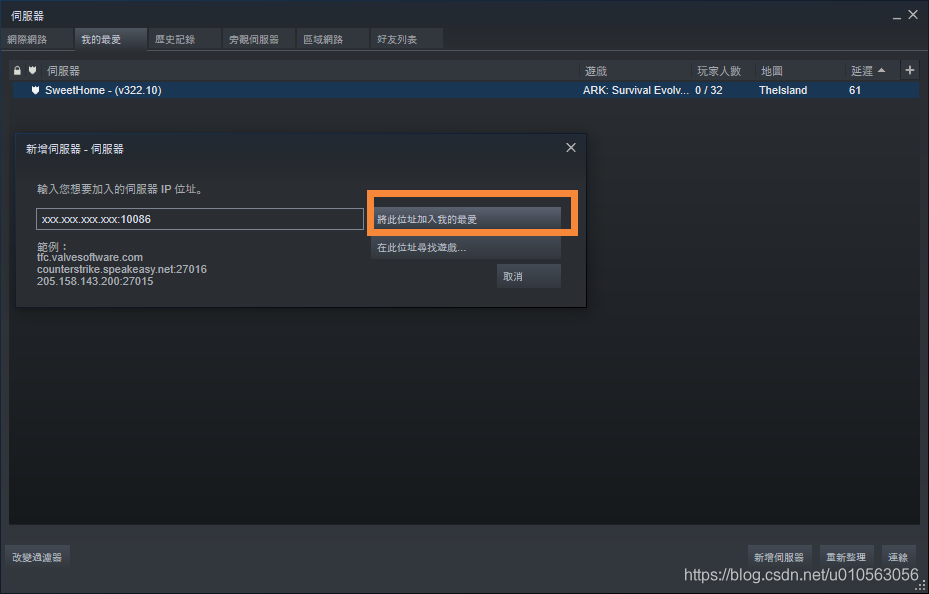Click the lock icon column header
The image size is (929, 594).
tap(17, 70)
